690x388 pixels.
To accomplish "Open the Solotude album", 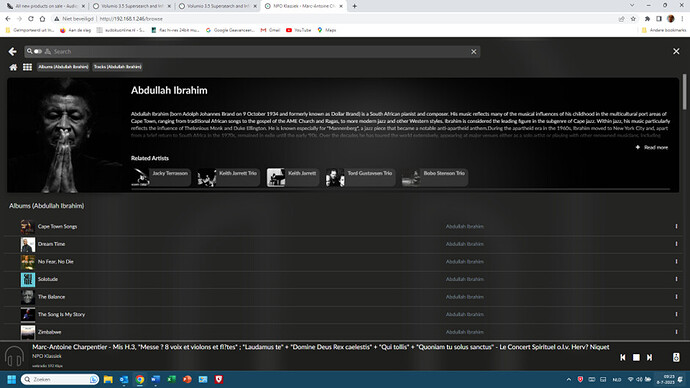I will pyautogui.click(x=48, y=279).
